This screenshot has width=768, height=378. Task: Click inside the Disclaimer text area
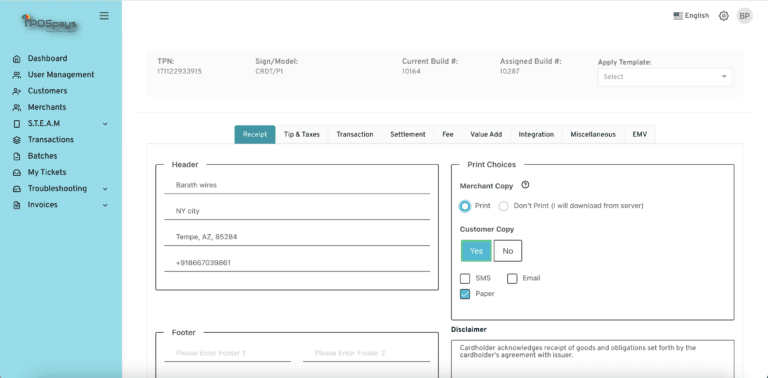[593, 358]
